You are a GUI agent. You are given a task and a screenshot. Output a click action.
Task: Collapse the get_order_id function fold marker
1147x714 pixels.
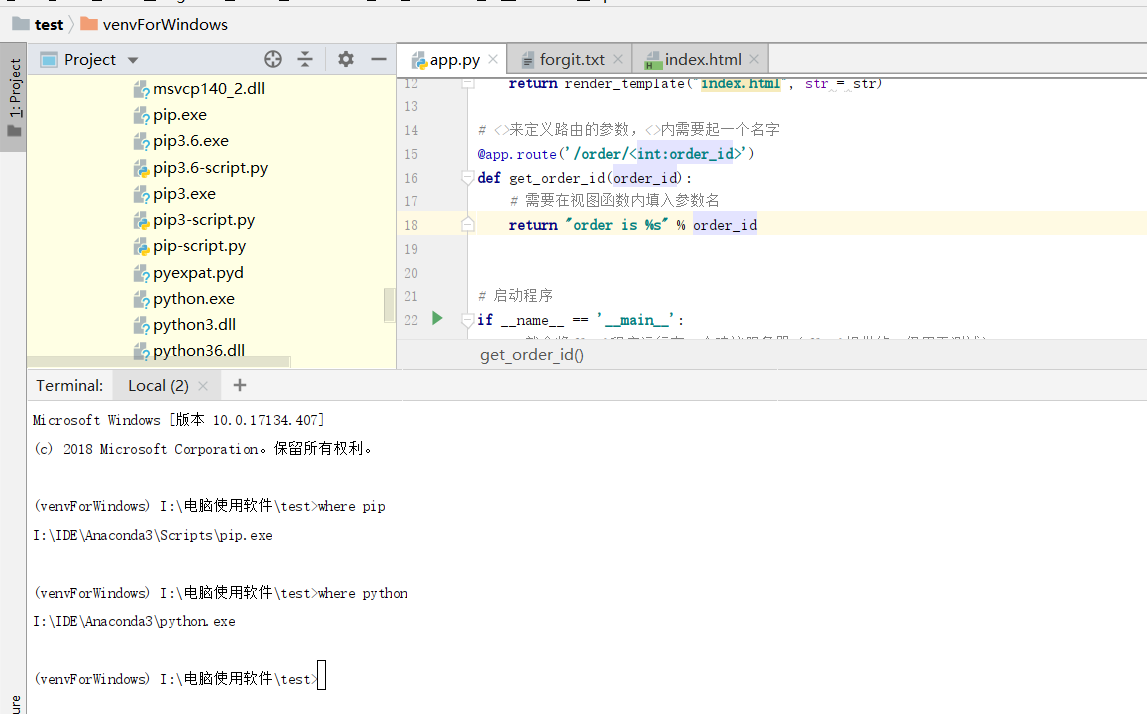click(x=466, y=177)
